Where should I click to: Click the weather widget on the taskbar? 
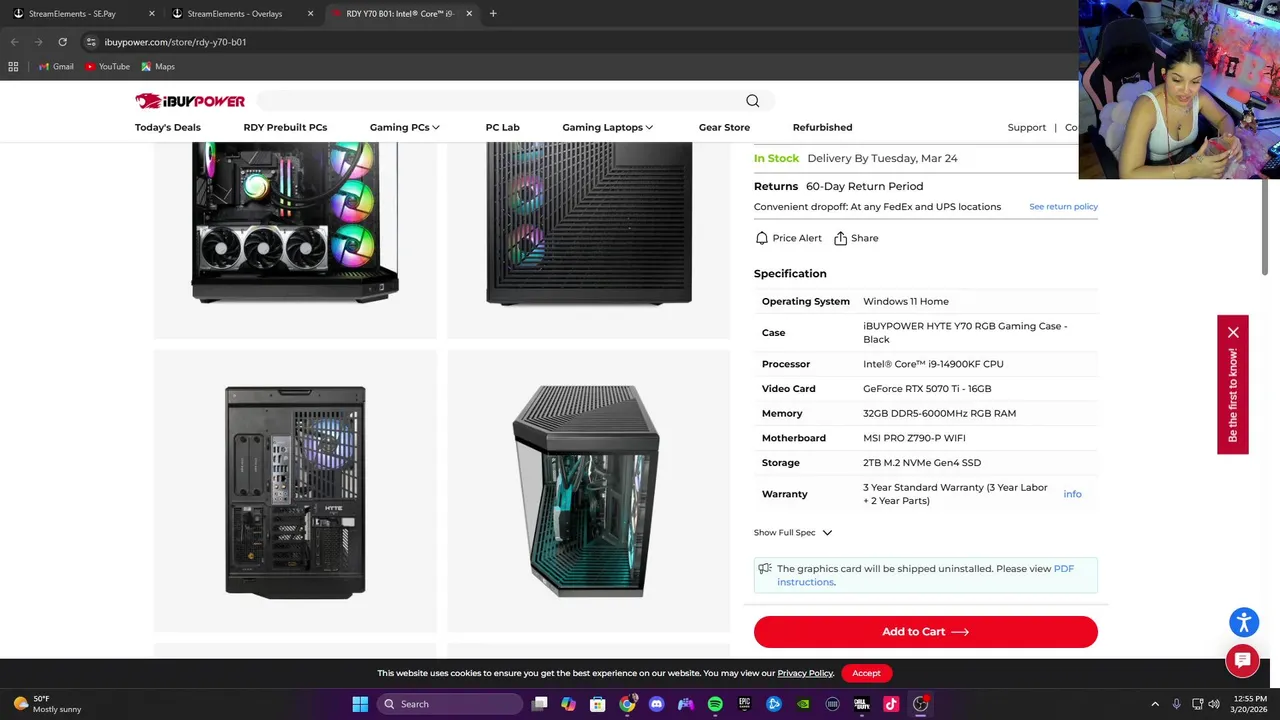(45, 704)
